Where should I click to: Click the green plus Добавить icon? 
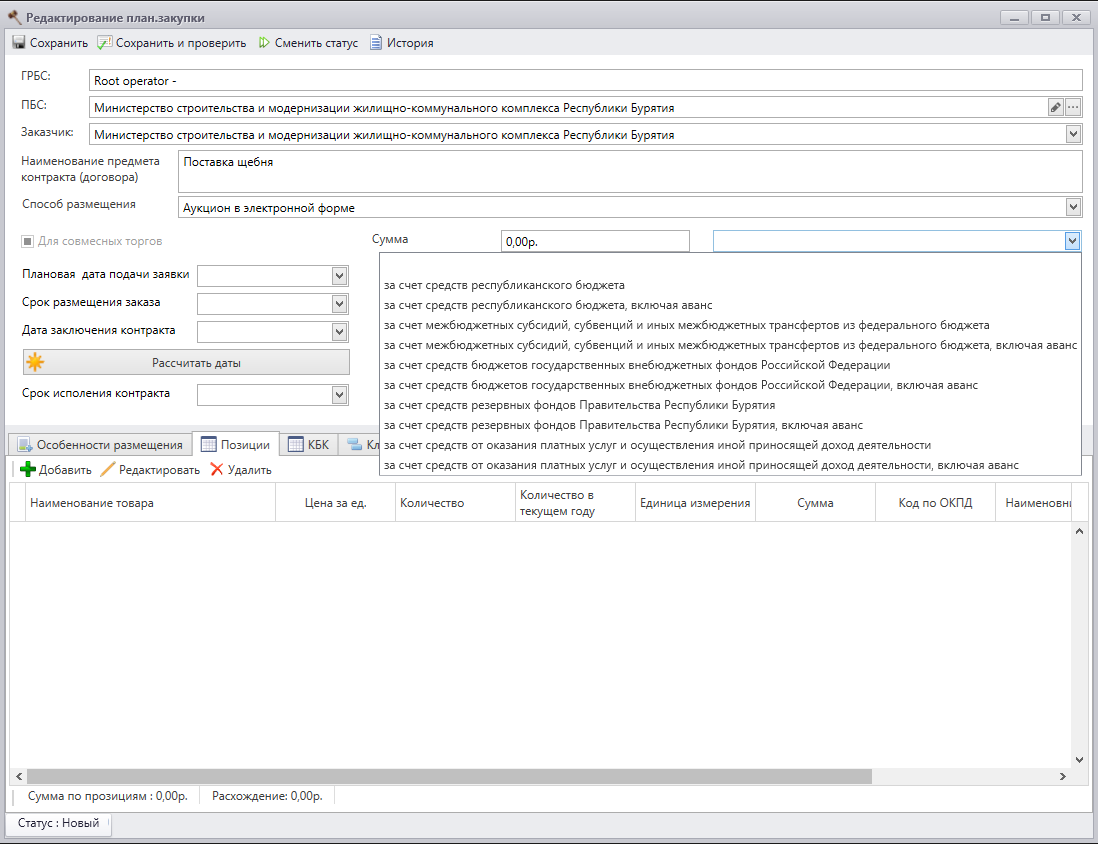coord(28,469)
